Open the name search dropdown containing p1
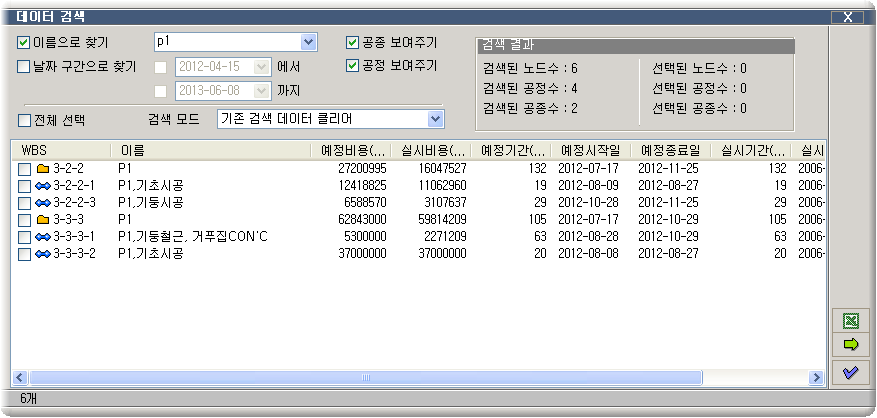Screen dimensions: 877x418 (308, 42)
